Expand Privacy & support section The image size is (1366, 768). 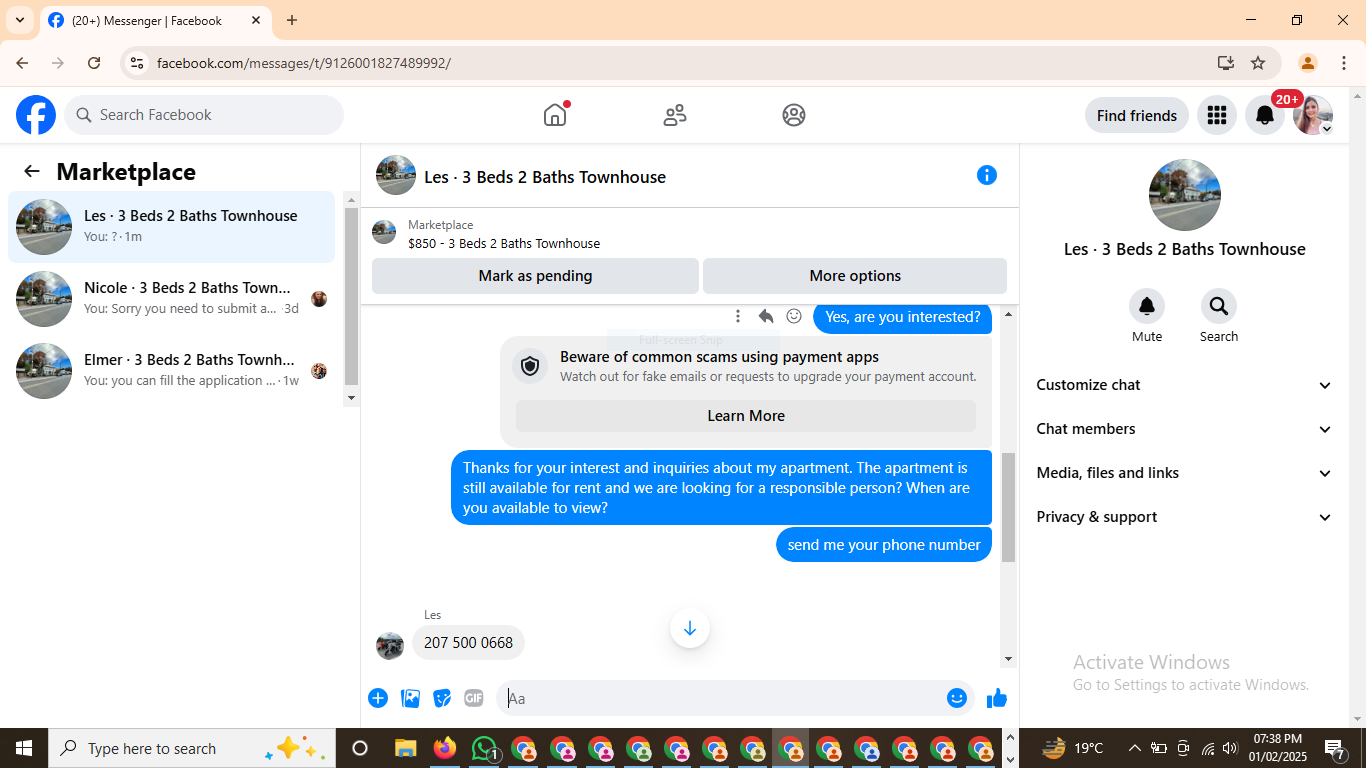(1185, 517)
